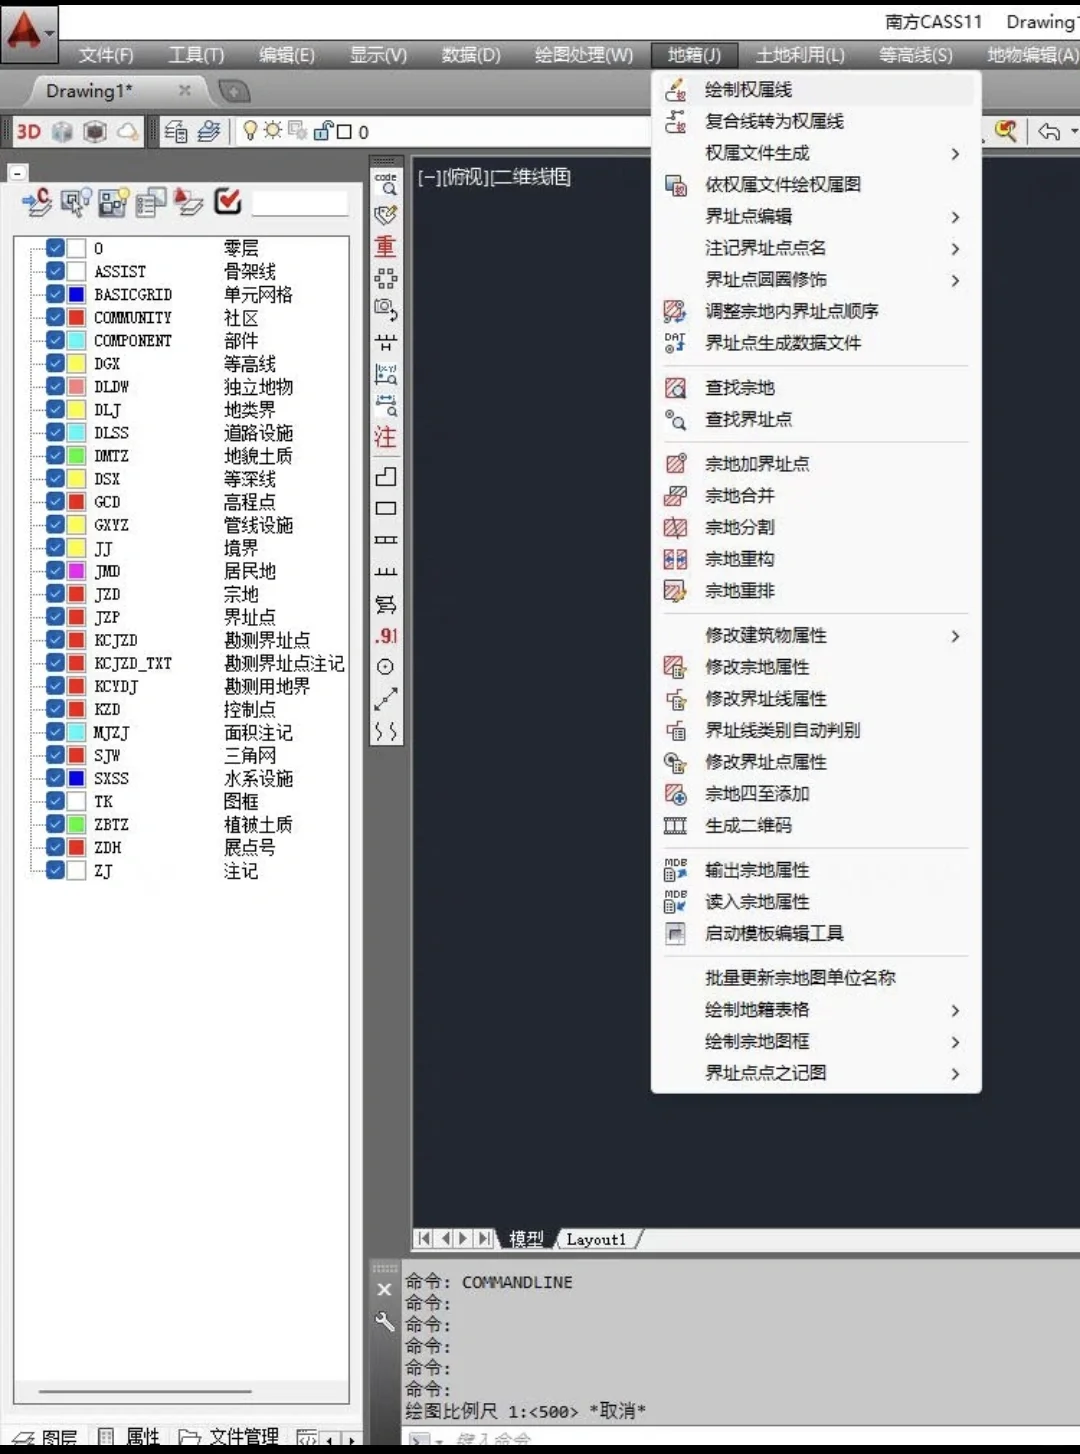Click the padlock unlock icon in top toolbar

pos(322,131)
